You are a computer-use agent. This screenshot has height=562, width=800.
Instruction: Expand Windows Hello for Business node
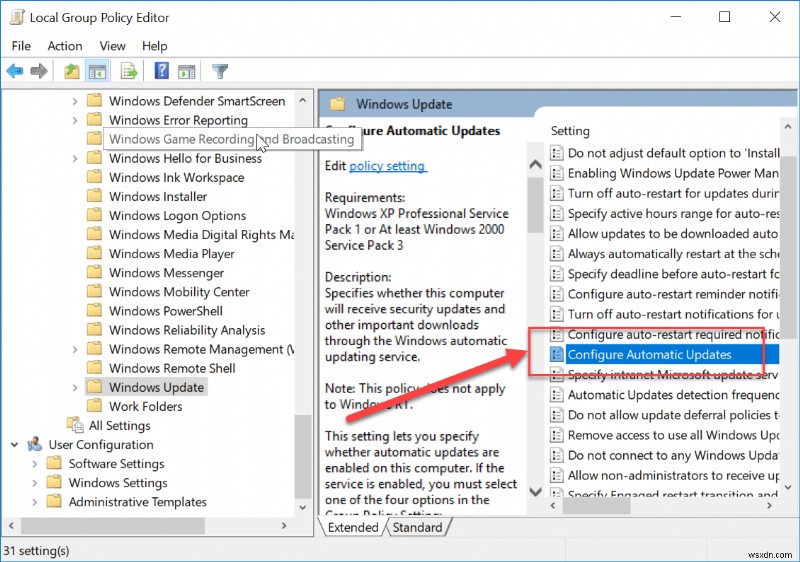75,158
